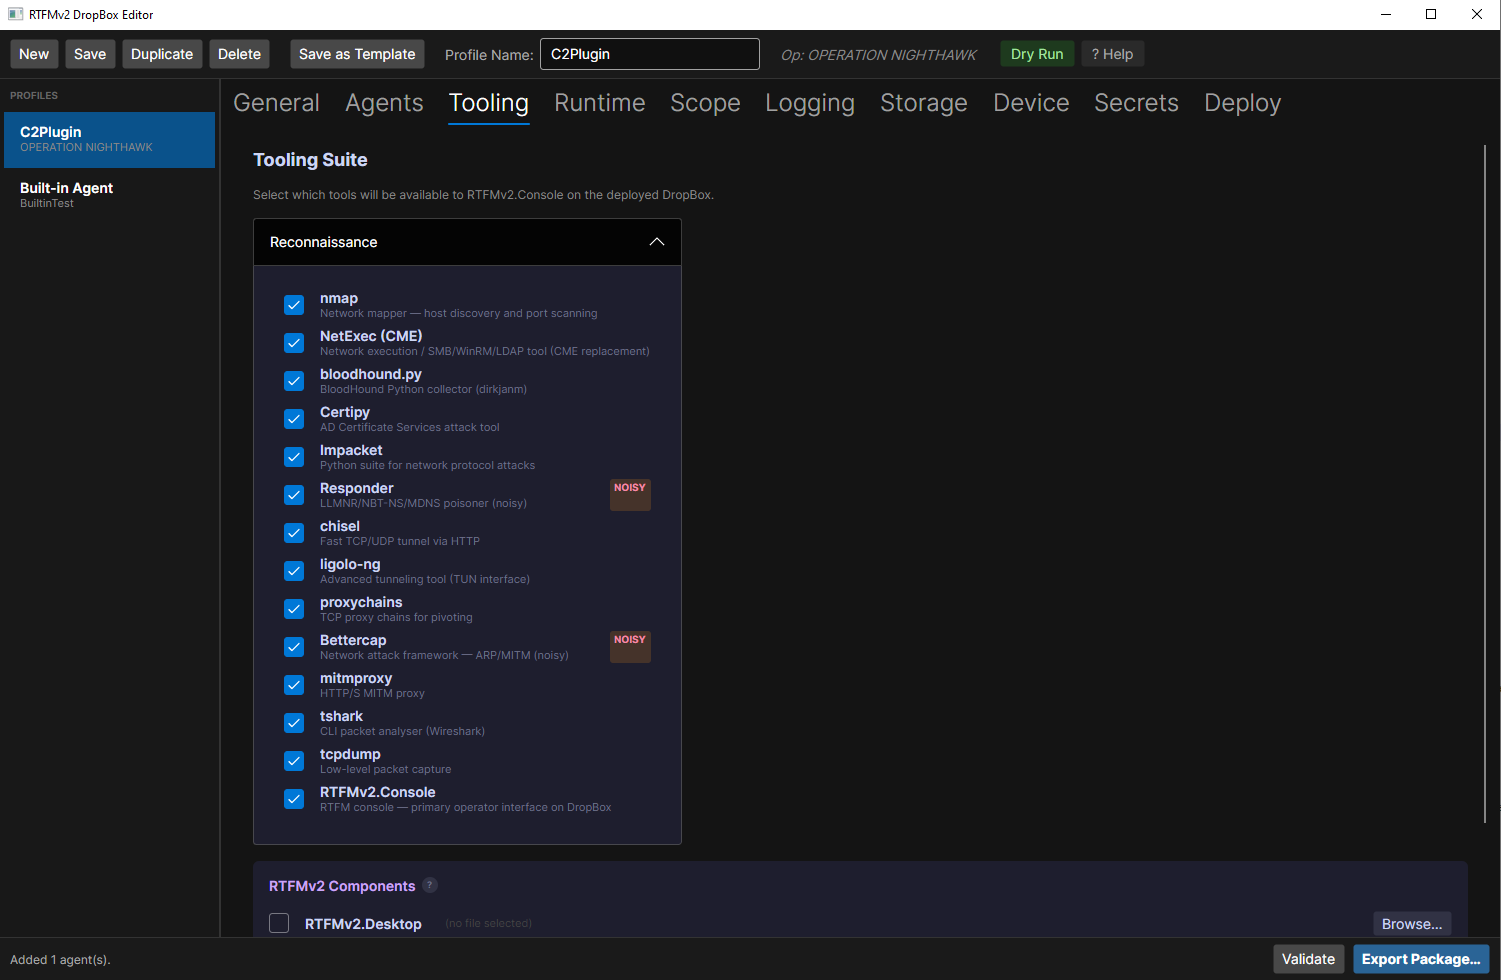Click the '(no file selected)' text

(488, 923)
